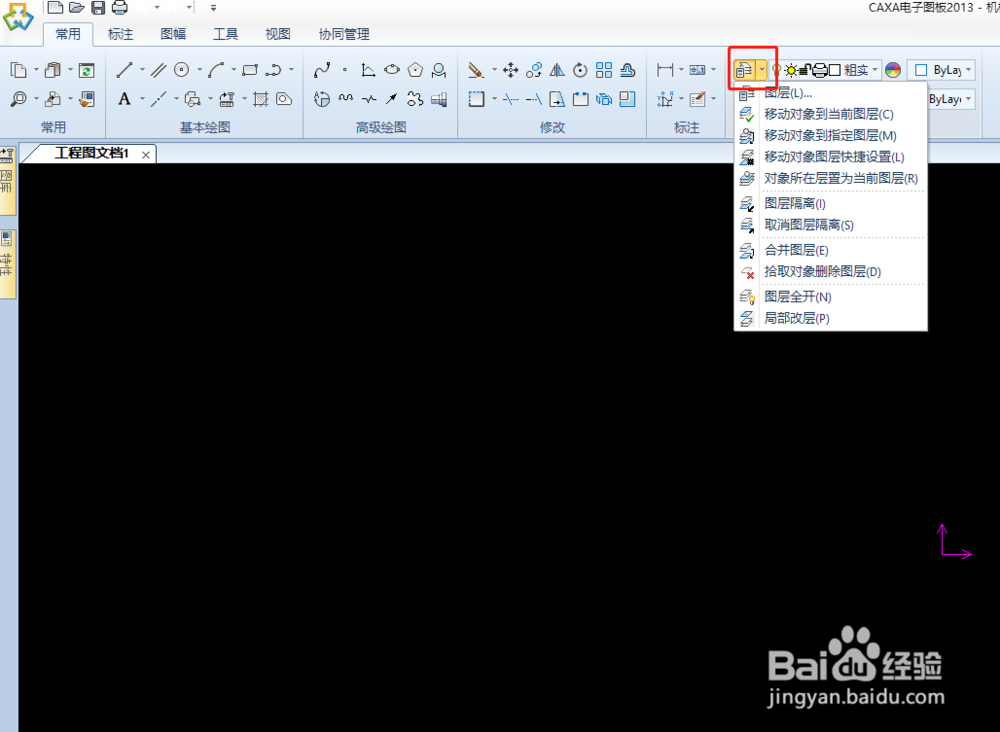Viewport: 1000px width, 732px height.
Task: Select the 工程图文档1 document tab
Action: 91,154
